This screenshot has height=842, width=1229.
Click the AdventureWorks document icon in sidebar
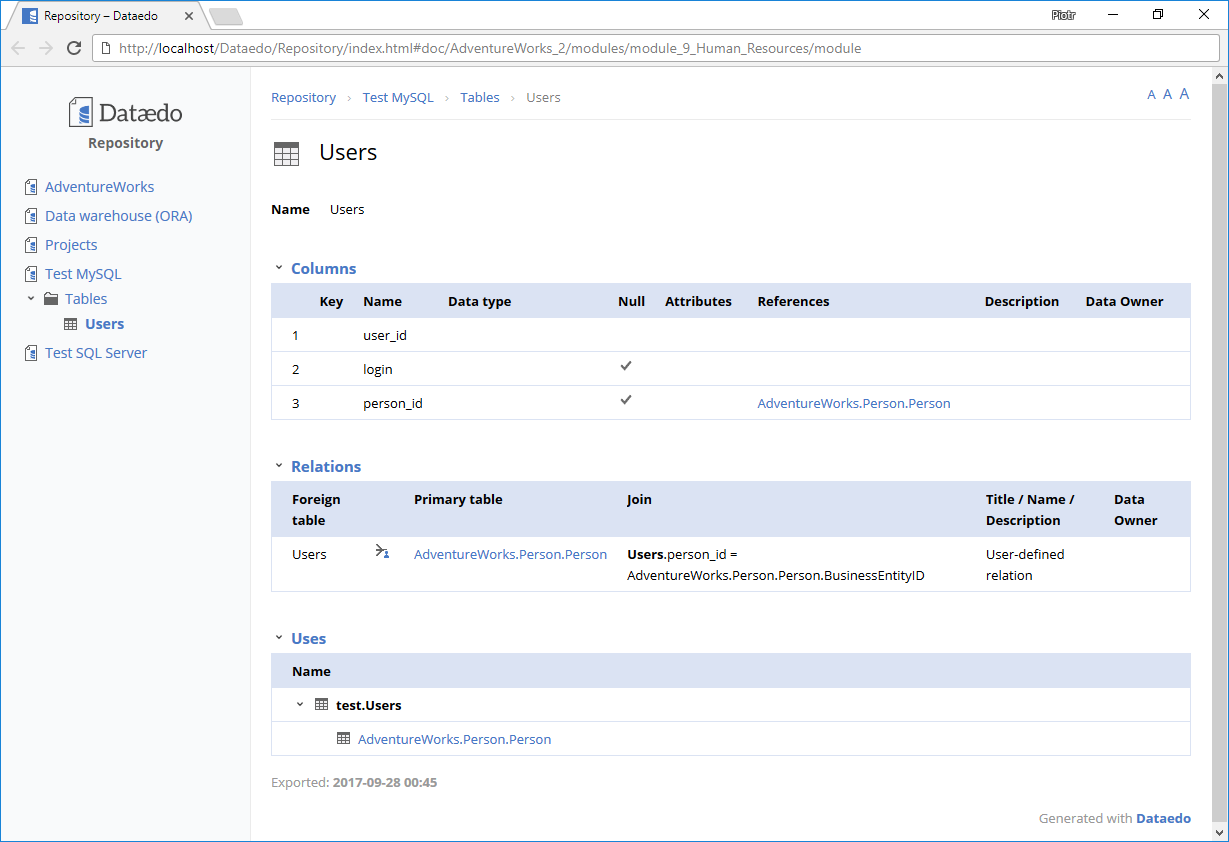pyautogui.click(x=31, y=187)
